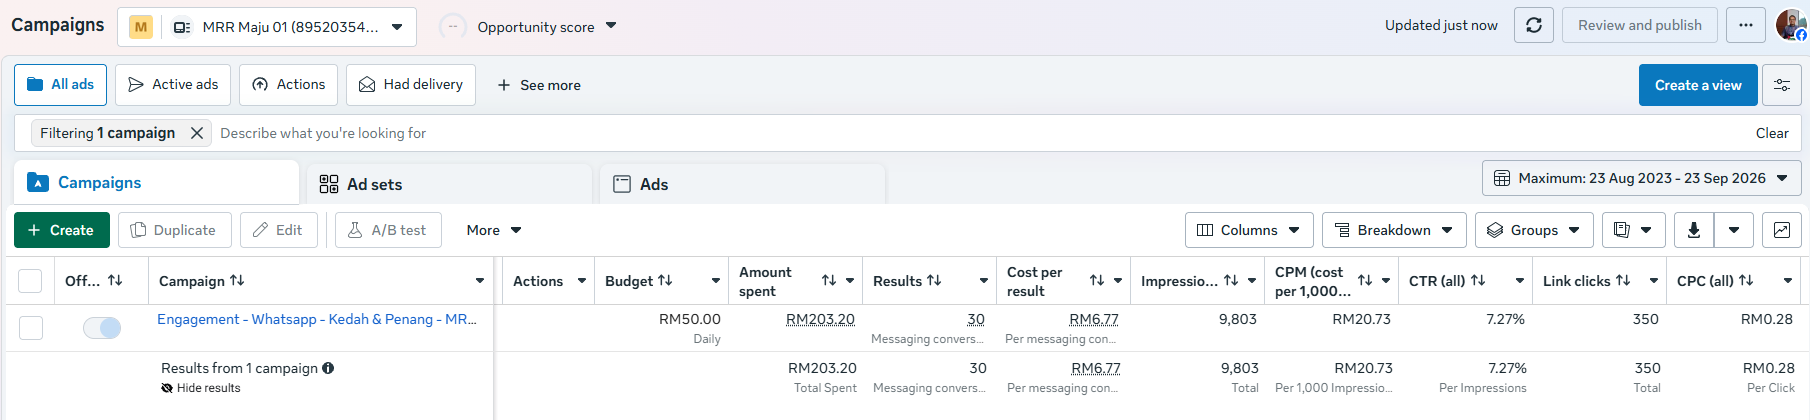Open the Columns dropdown
Image resolution: width=1810 pixels, height=420 pixels.
(x=1248, y=230)
